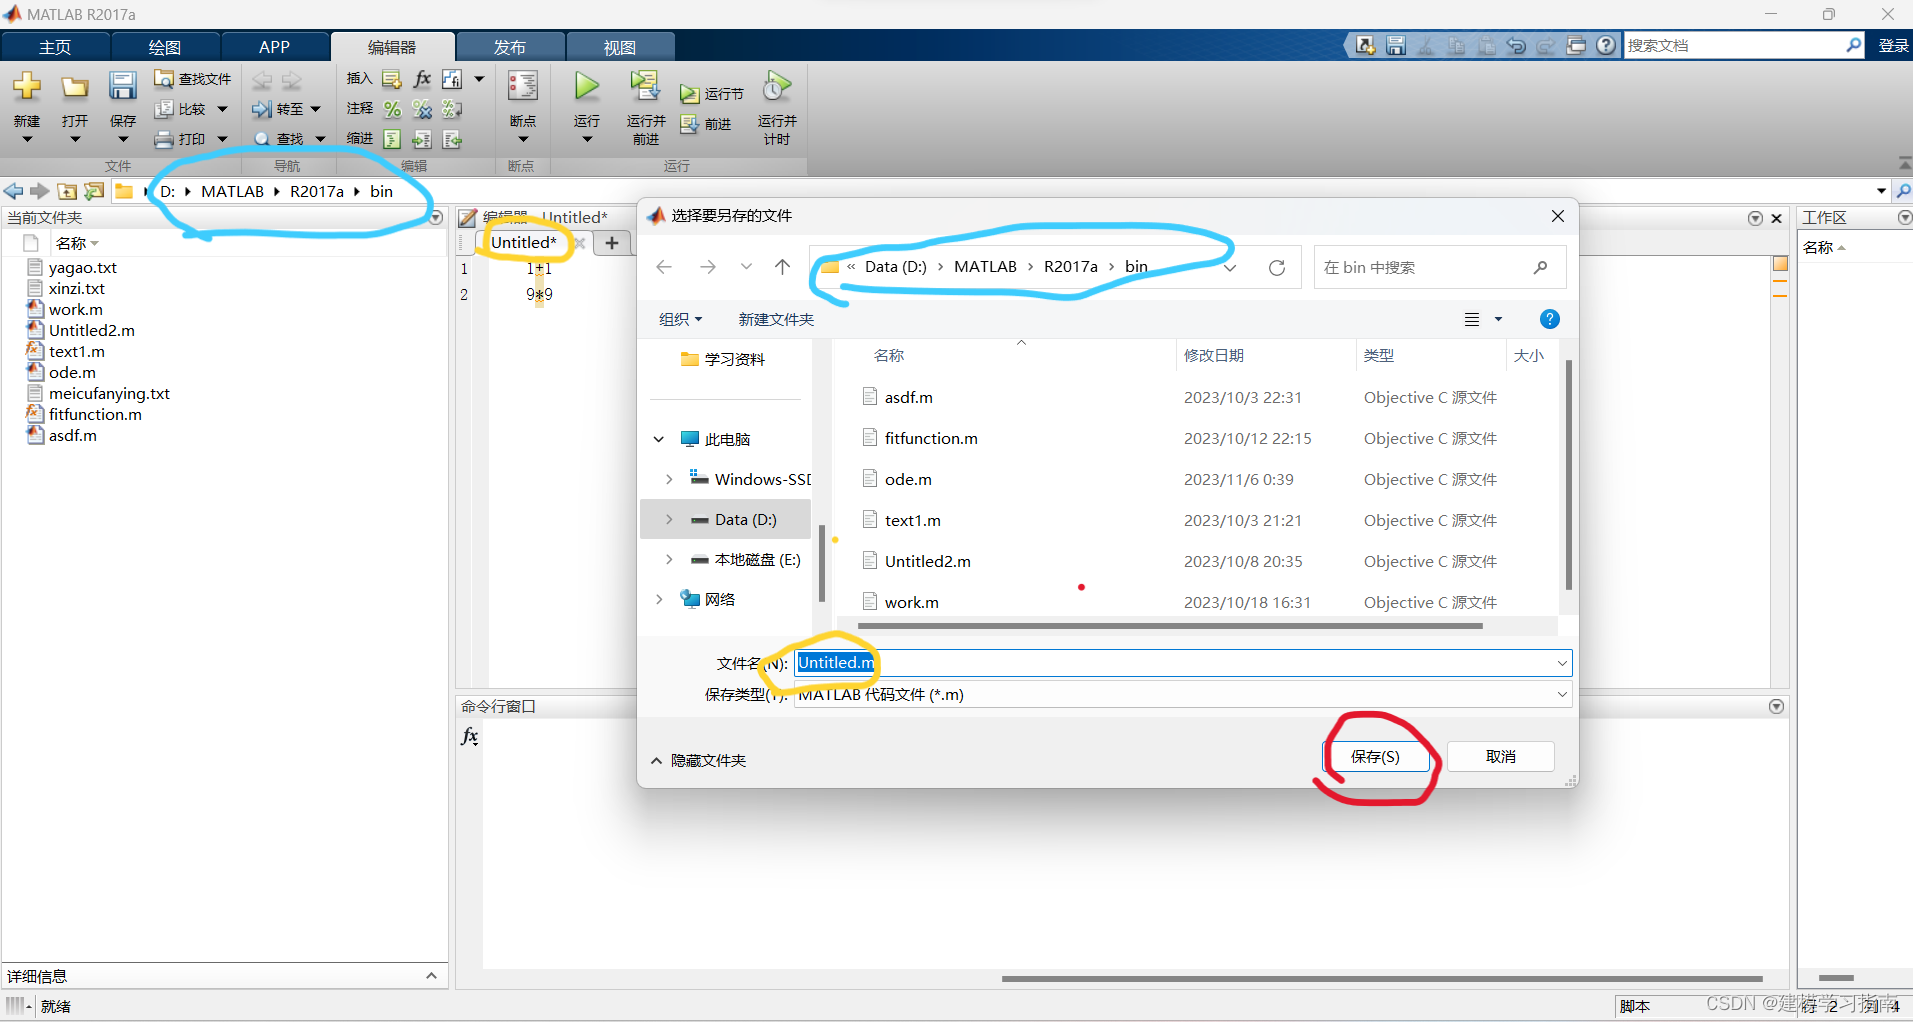Click the 运行节 (Run Section) icon
1913x1022 pixels.
click(x=689, y=94)
